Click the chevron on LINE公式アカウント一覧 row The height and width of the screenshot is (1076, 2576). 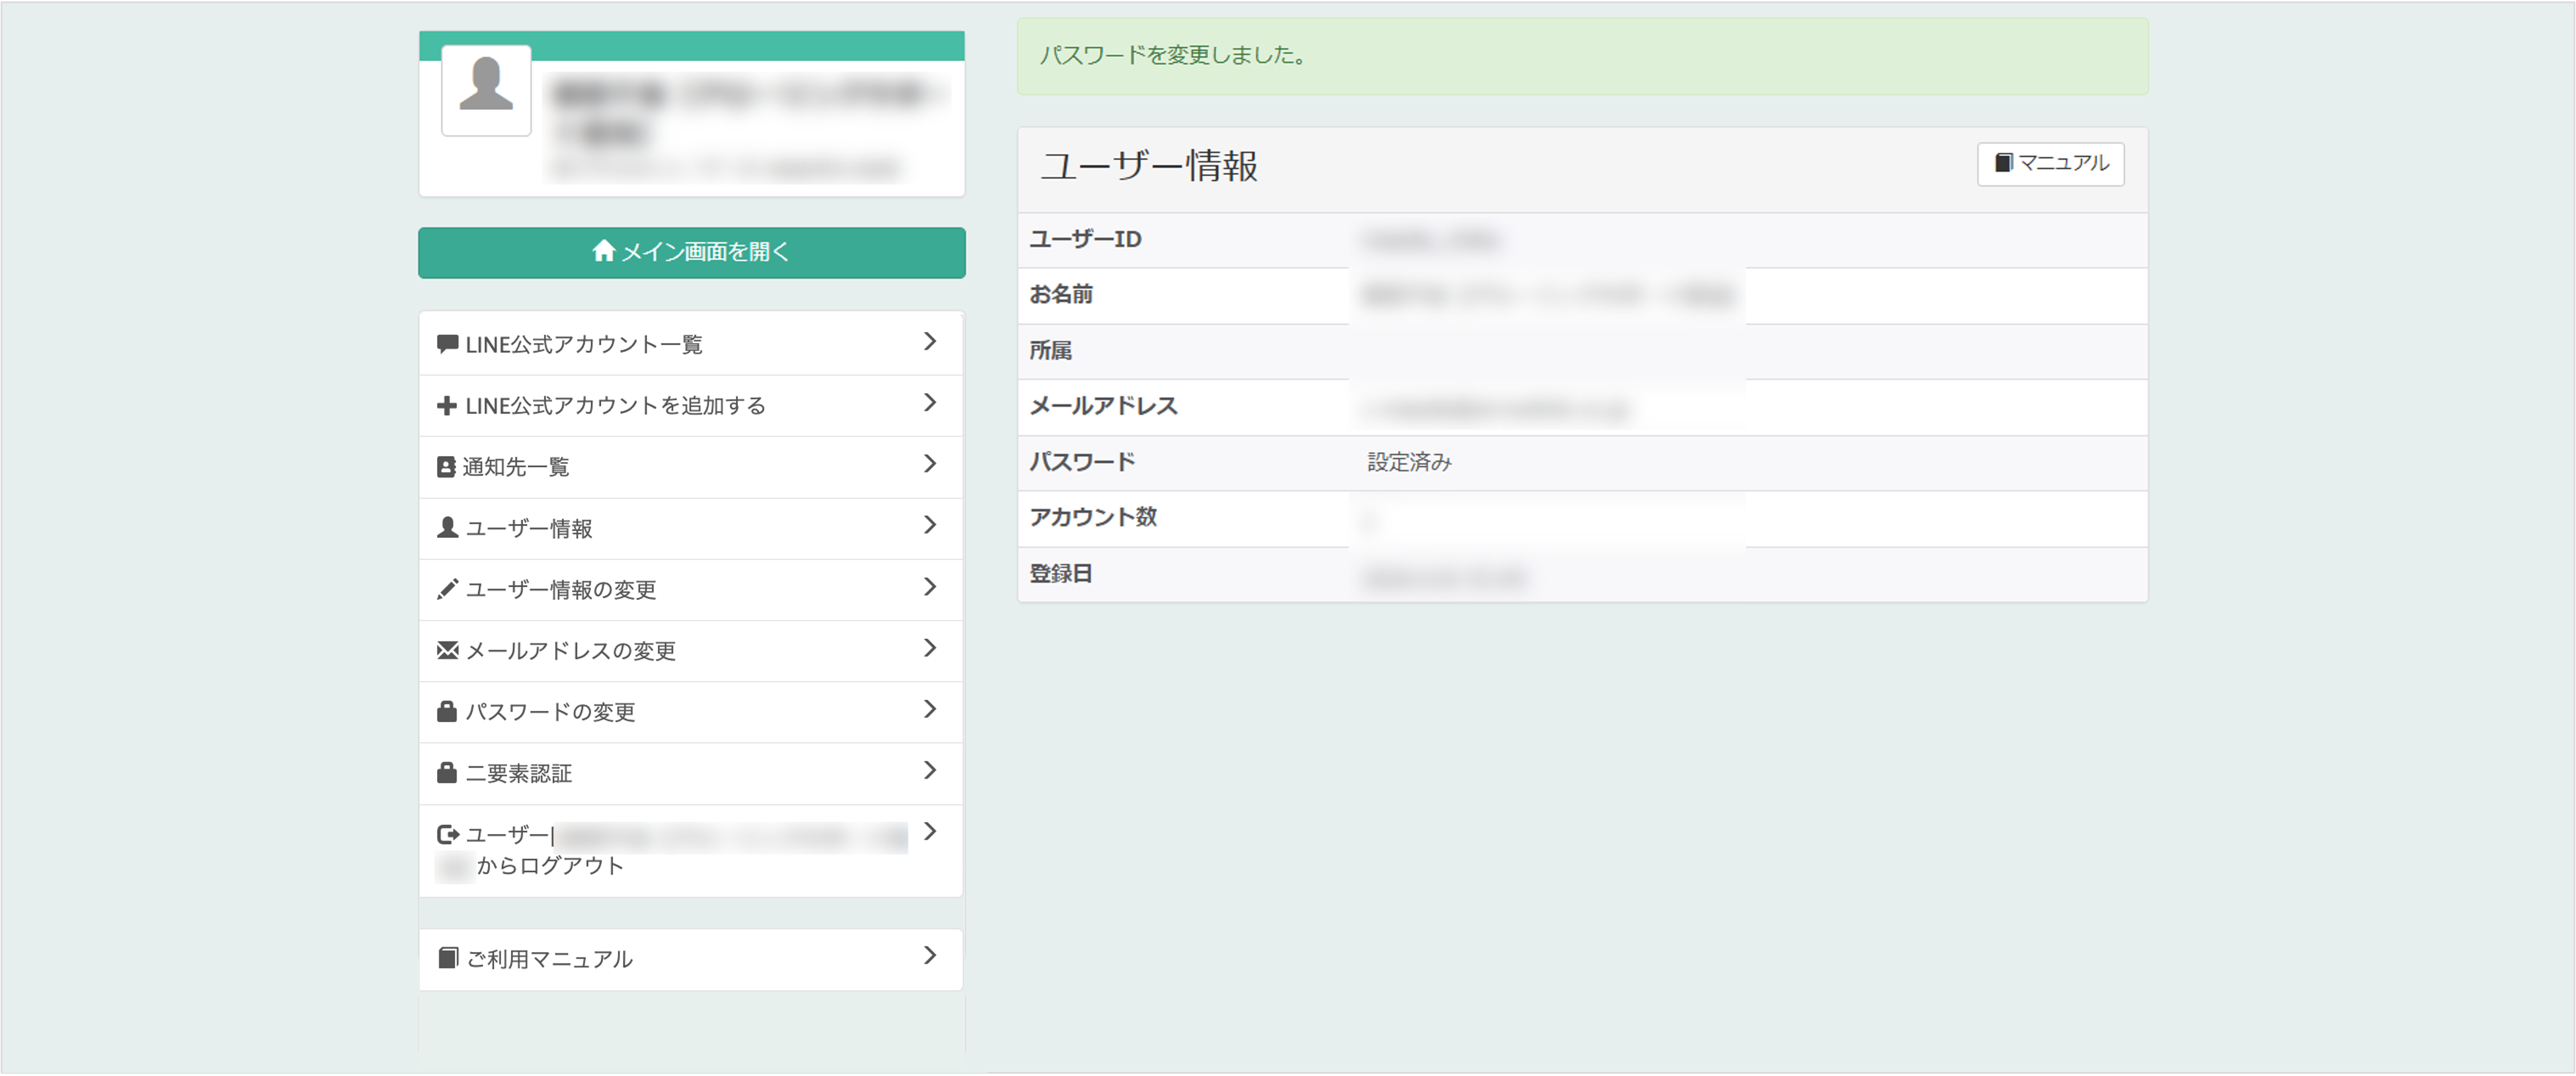[930, 342]
